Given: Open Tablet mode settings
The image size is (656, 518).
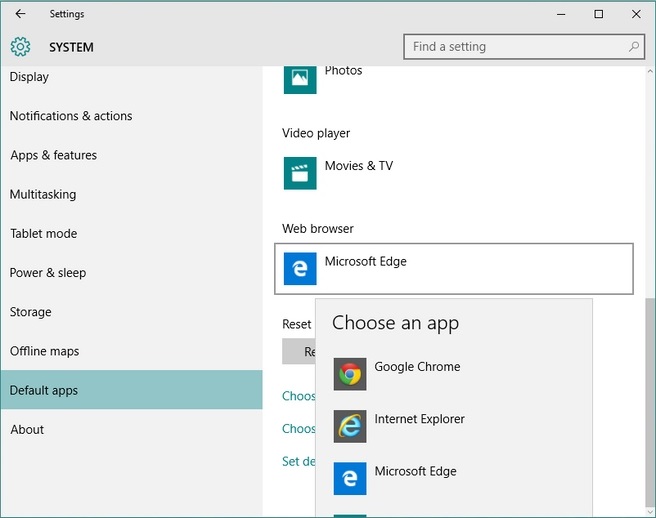Looking at the screenshot, I should 131,233.
